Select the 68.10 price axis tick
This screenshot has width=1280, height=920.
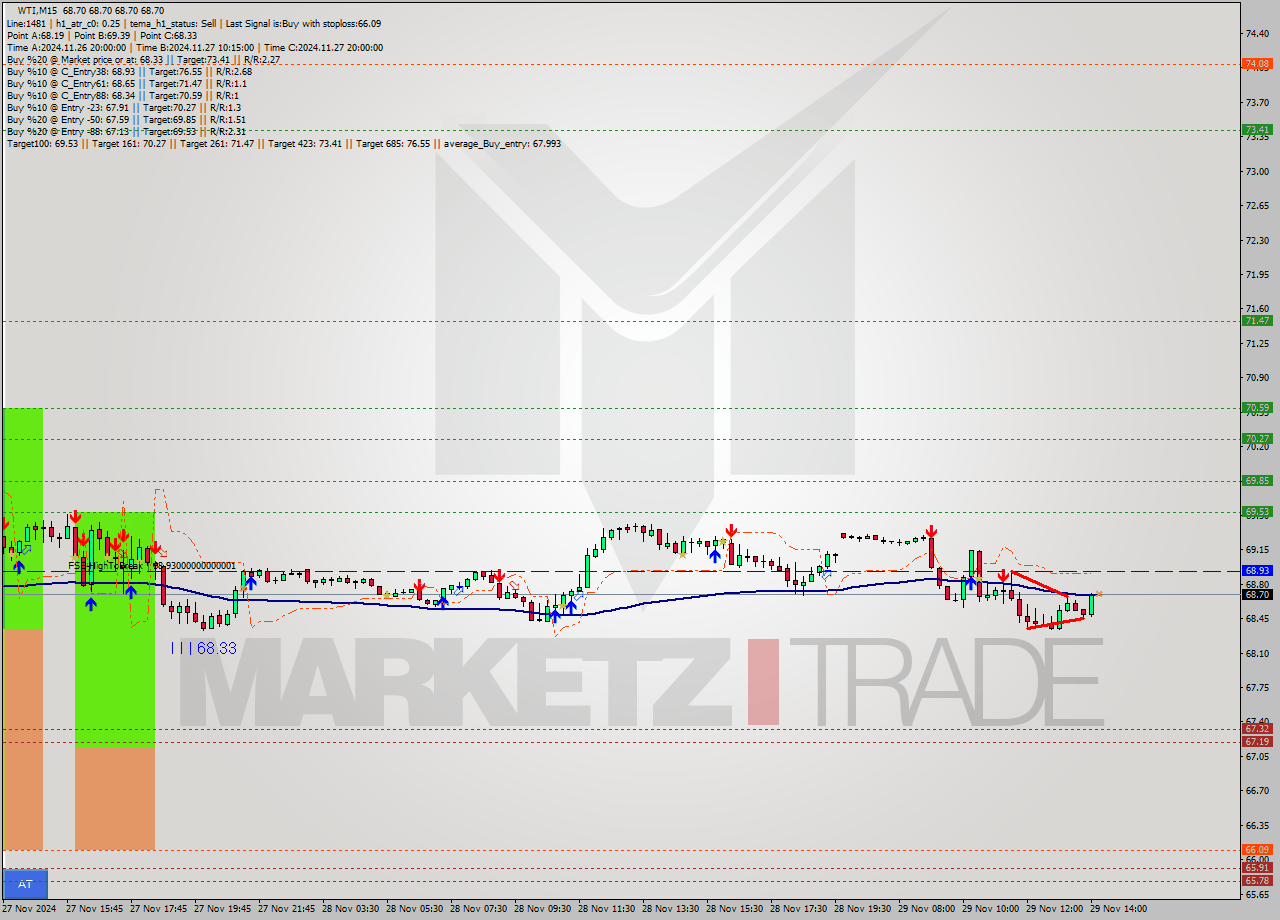[x=1257, y=653]
